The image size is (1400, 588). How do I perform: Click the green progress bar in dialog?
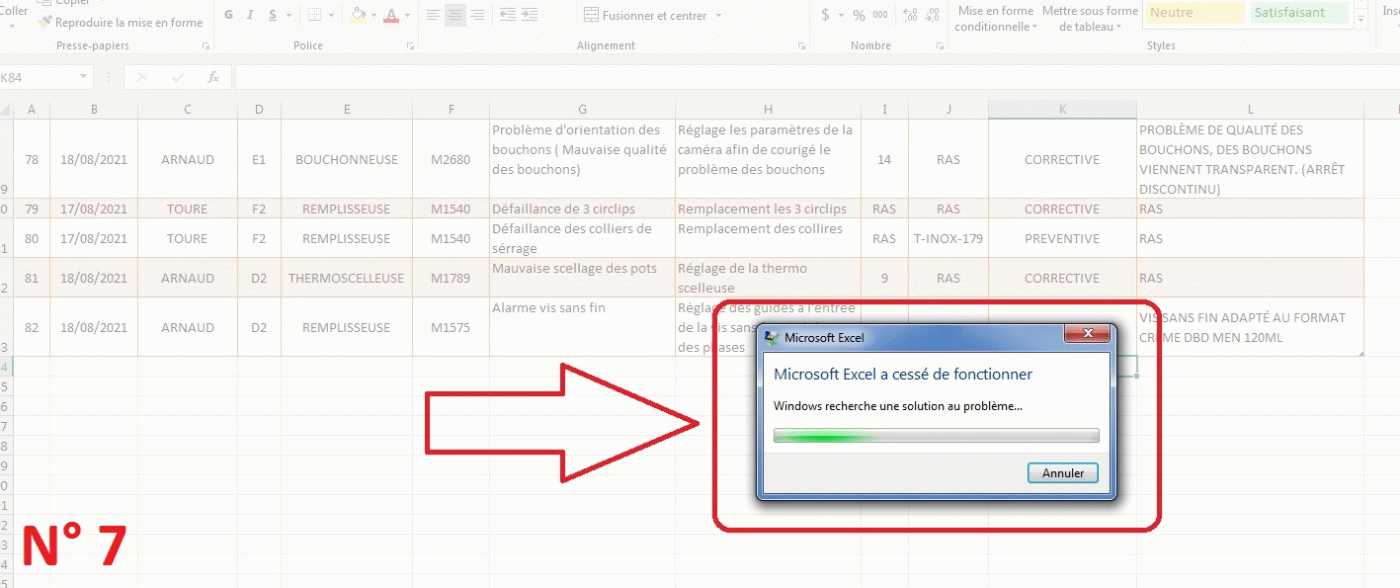[936, 435]
